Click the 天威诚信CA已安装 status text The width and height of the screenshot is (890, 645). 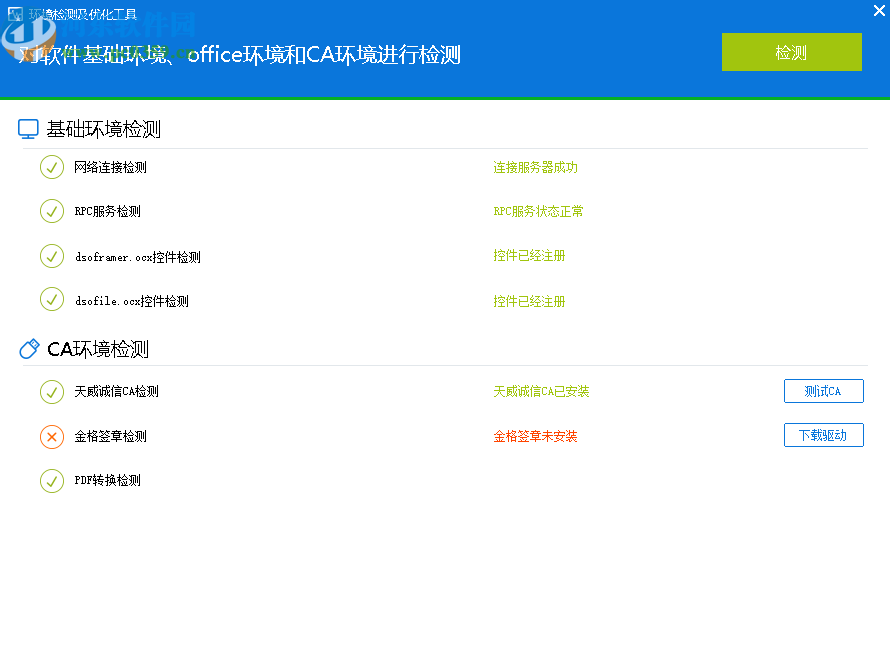coord(542,391)
